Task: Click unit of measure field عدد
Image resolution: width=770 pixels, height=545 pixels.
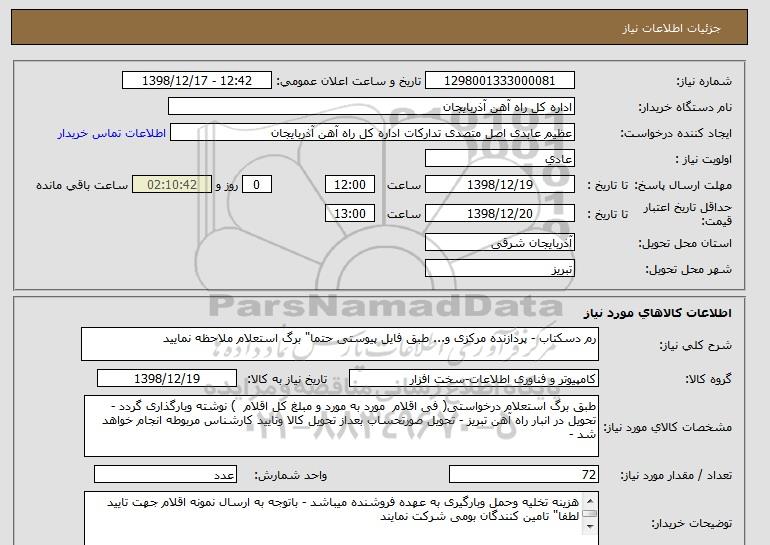Action: (x=165, y=475)
